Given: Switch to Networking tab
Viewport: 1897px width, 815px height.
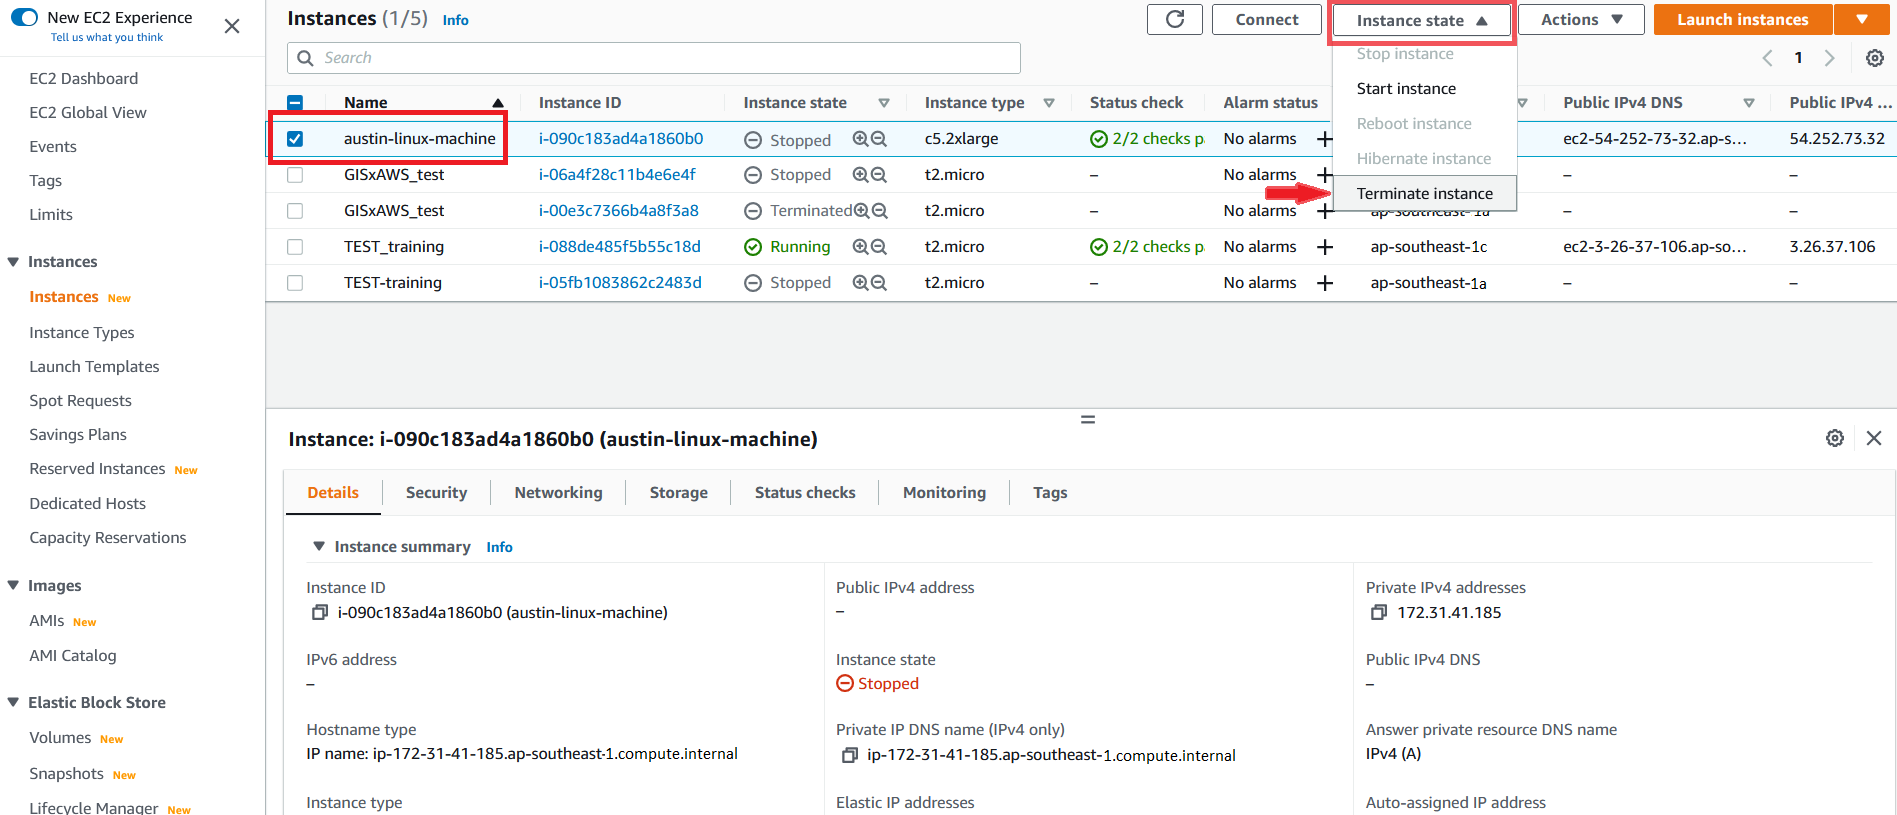Looking at the screenshot, I should point(558,493).
